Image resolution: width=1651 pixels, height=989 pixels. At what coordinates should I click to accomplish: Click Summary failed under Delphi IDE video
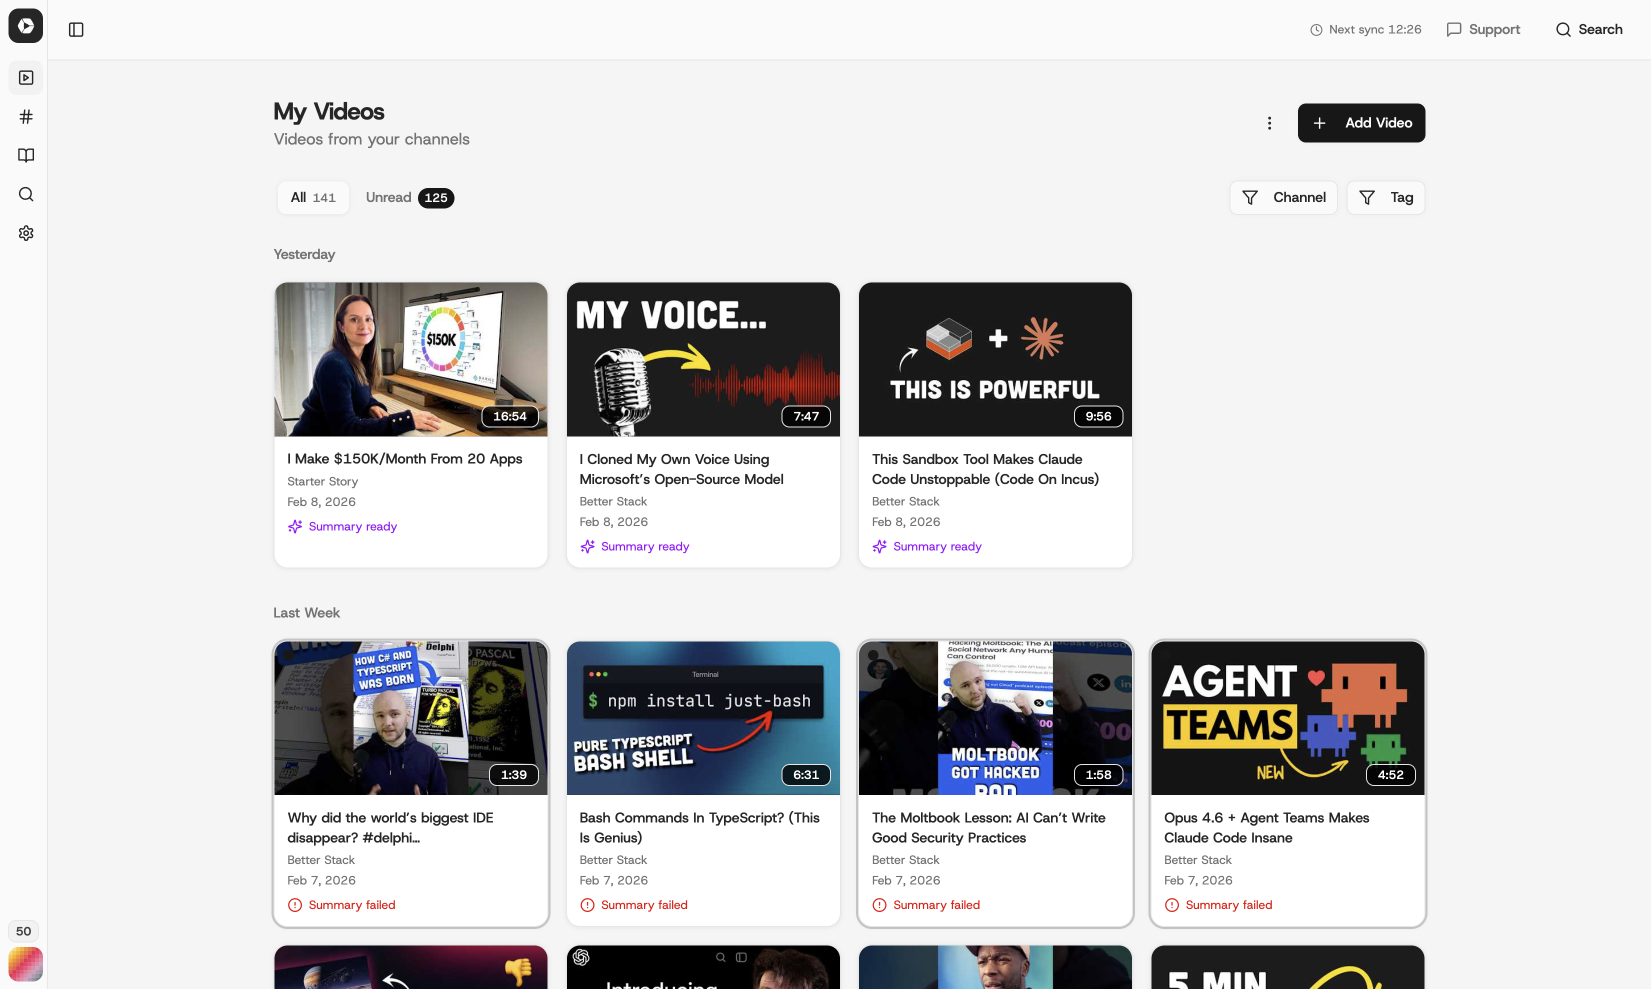click(341, 905)
